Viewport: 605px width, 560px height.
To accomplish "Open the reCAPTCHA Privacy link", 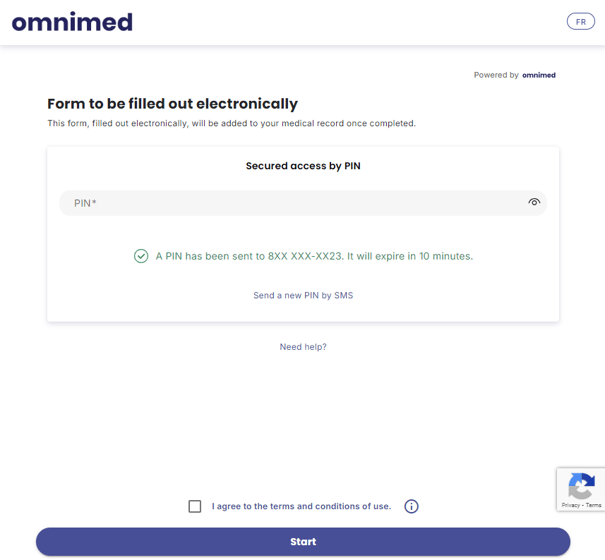I will pyautogui.click(x=571, y=505).
